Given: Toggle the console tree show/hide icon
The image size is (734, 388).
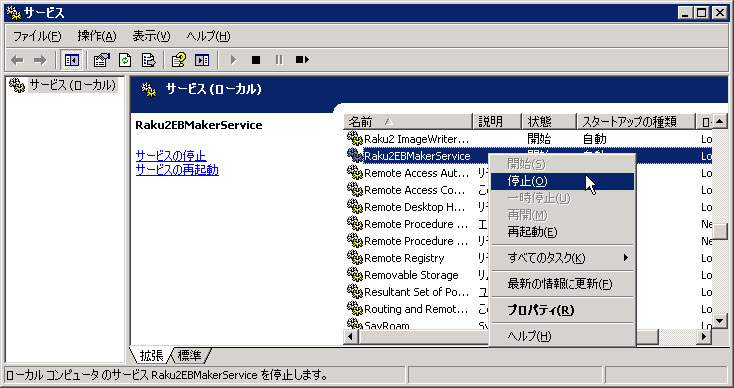Looking at the screenshot, I should [72, 60].
